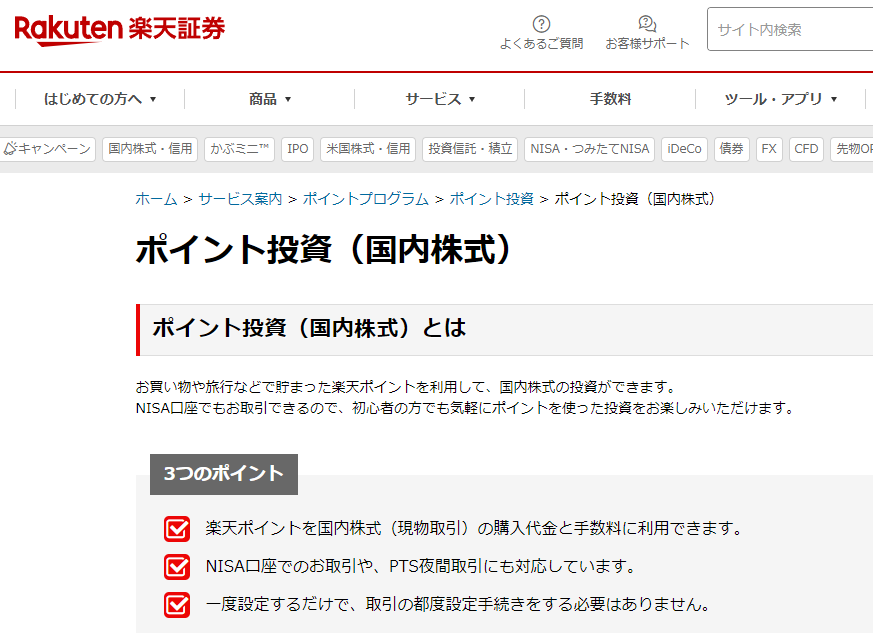Click the Rakuten 楽天証券 logo
Viewport: 873px width, 633px height.
point(120,30)
